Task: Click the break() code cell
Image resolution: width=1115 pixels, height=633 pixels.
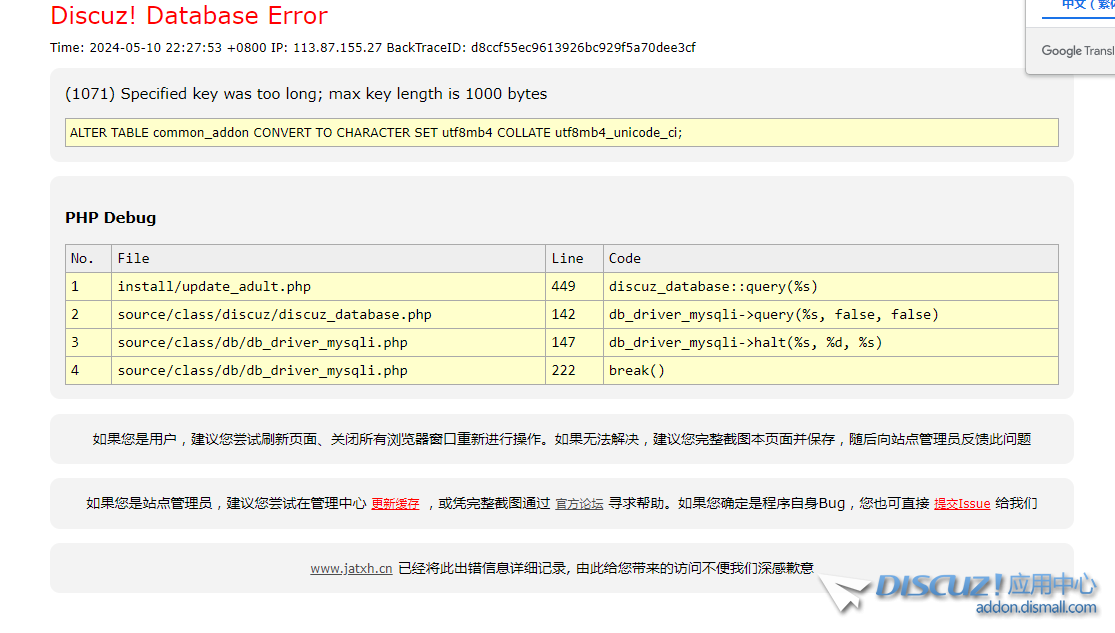Action: pos(637,371)
